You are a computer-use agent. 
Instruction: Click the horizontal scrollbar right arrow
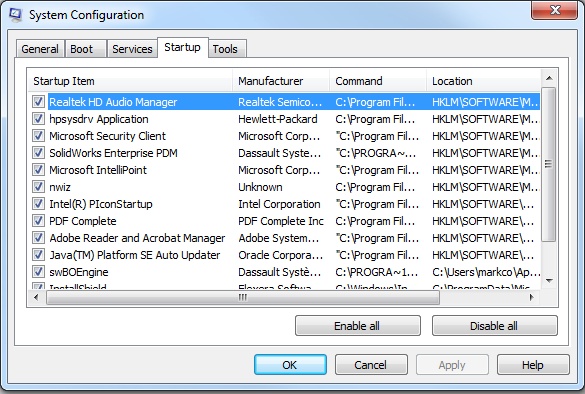click(x=532, y=297)
